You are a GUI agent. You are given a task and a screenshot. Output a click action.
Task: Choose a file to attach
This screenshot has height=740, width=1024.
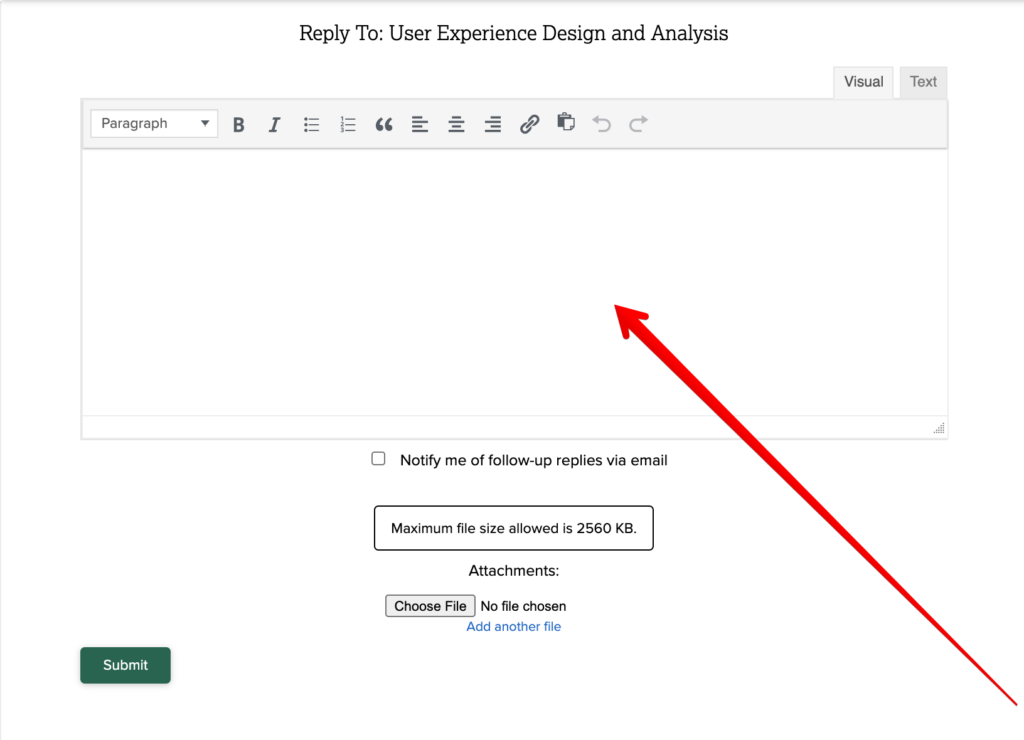tap(430, 605)
